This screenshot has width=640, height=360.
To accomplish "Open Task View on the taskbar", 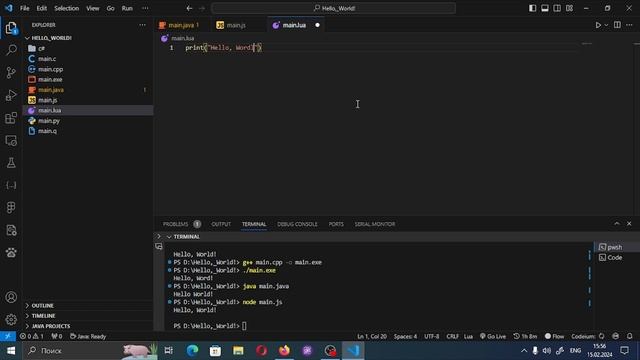I will 169,351.
